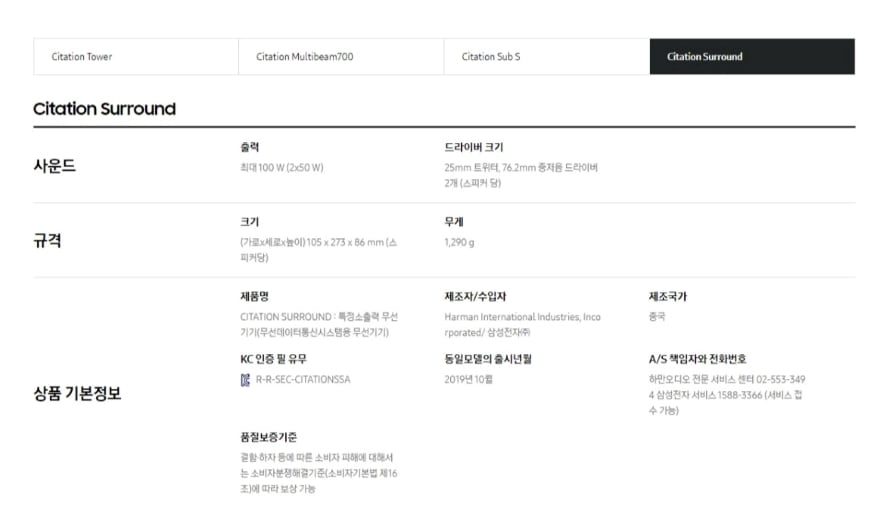Viewport: 890px width, 516px height.
Task: Click the 크기 dimensions label
Action: point(250,222)
